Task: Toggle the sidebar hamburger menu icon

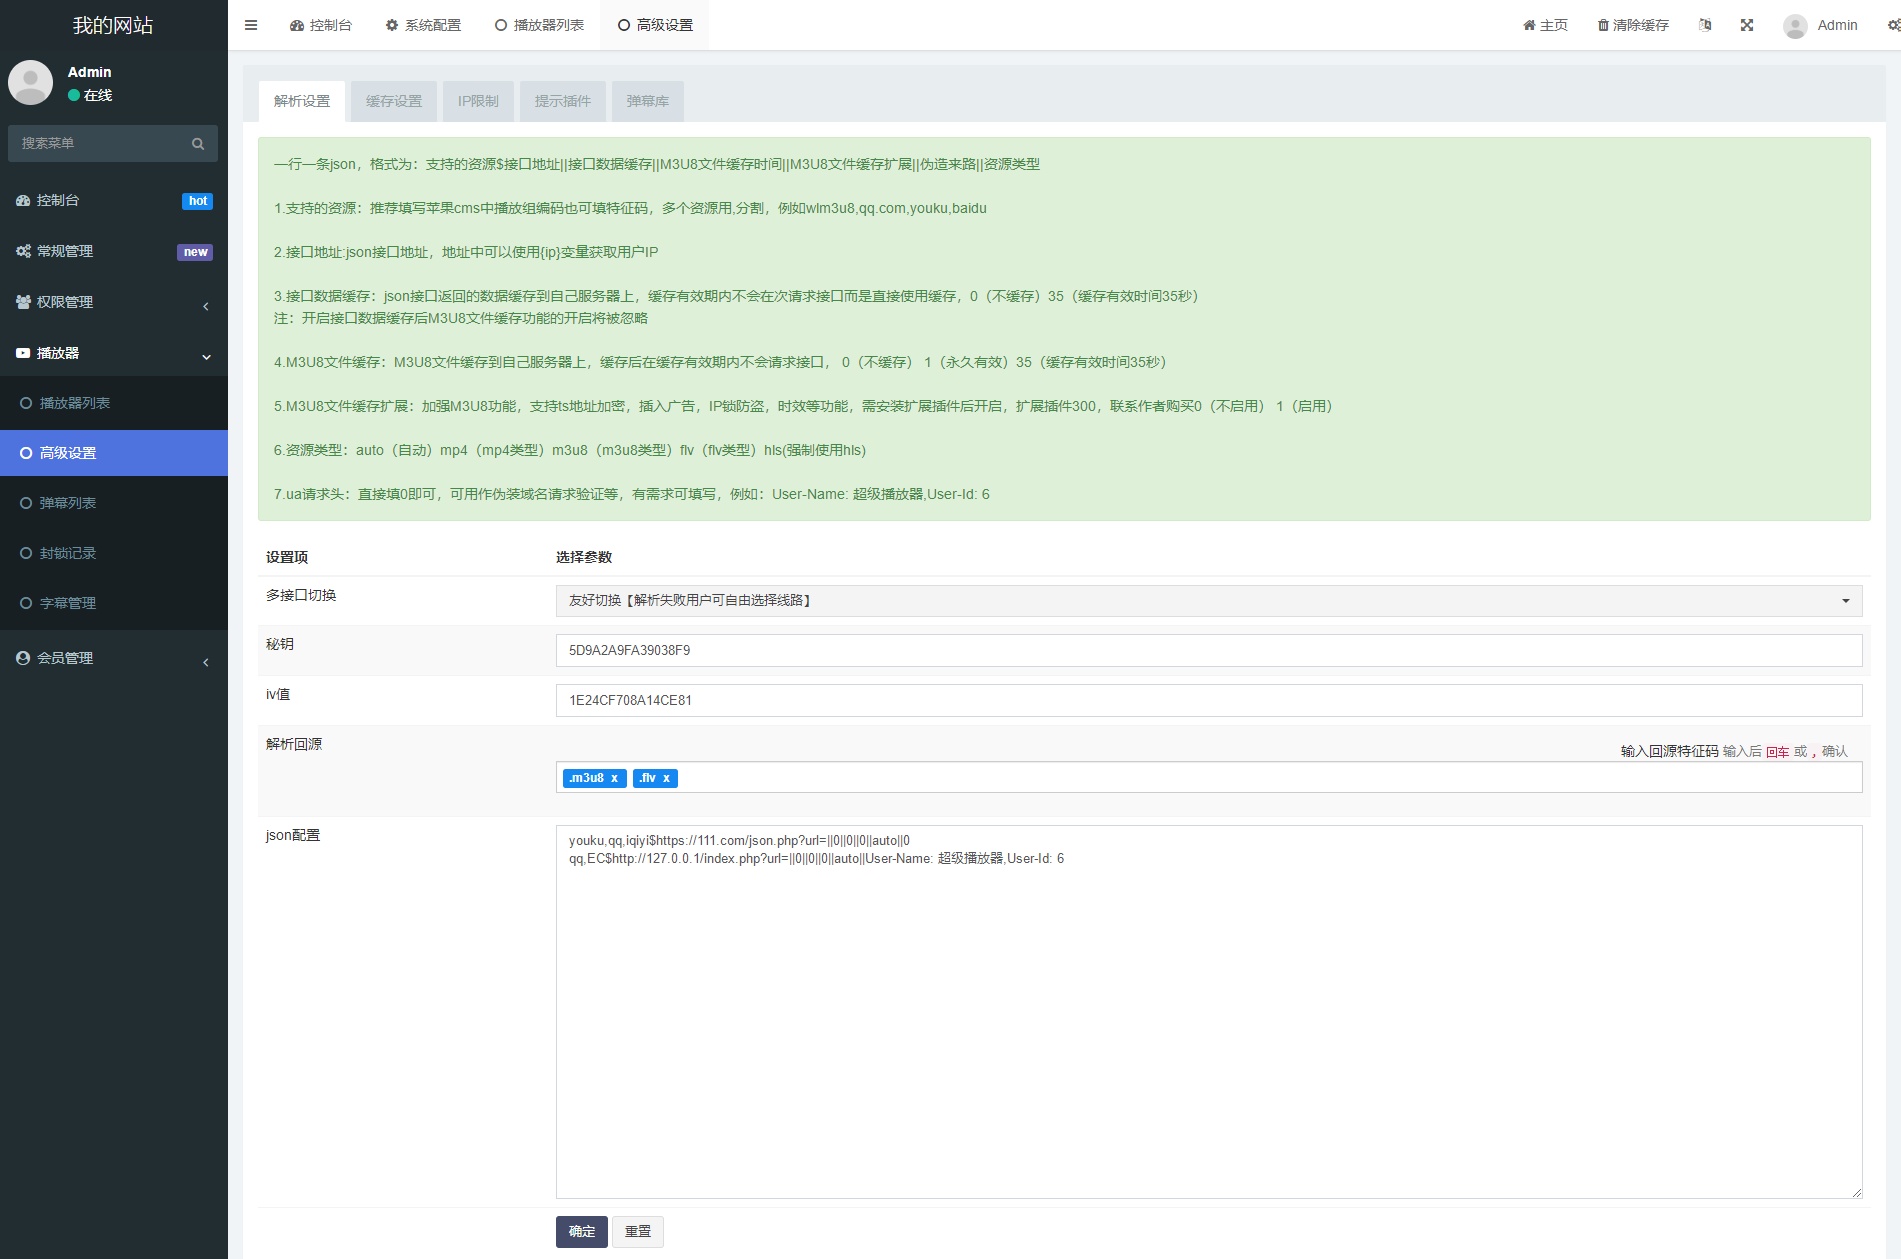Action: tap(251, 25)
